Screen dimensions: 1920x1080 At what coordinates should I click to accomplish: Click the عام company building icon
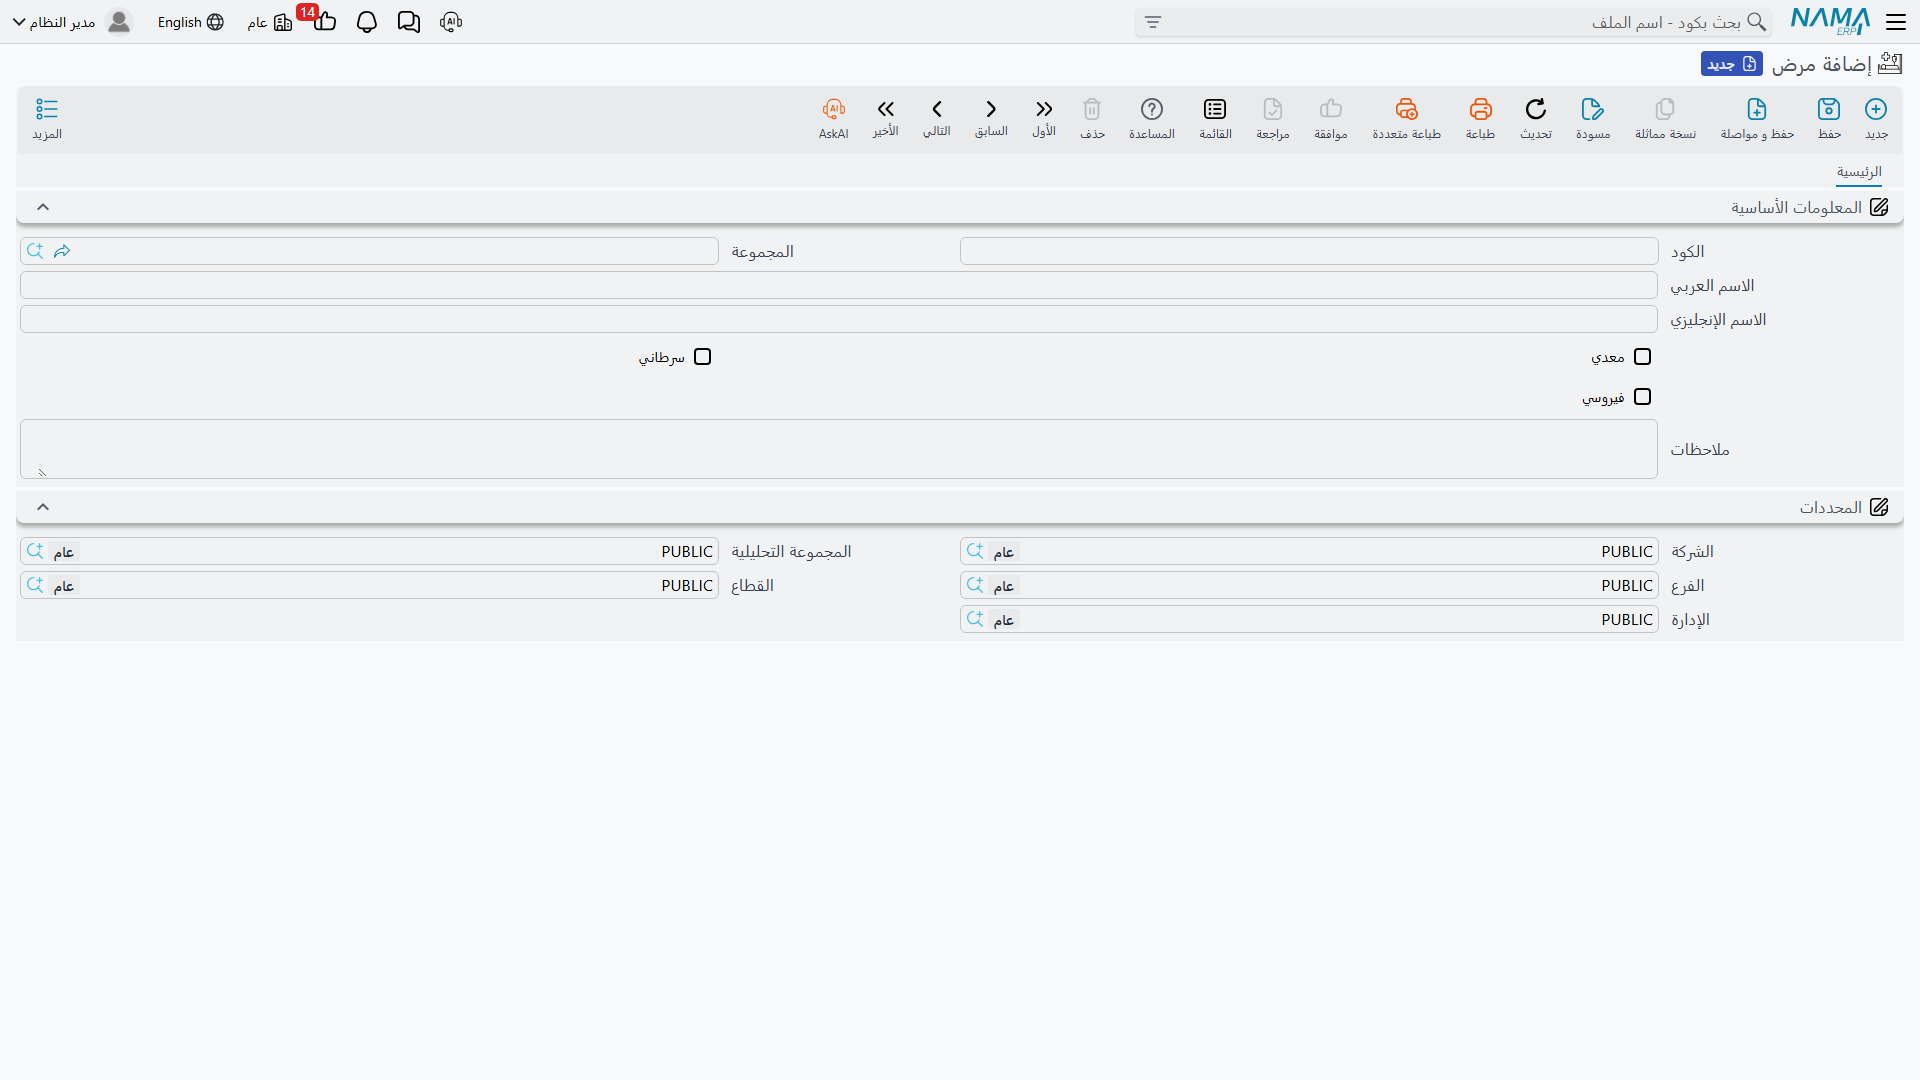coord(283,22)
